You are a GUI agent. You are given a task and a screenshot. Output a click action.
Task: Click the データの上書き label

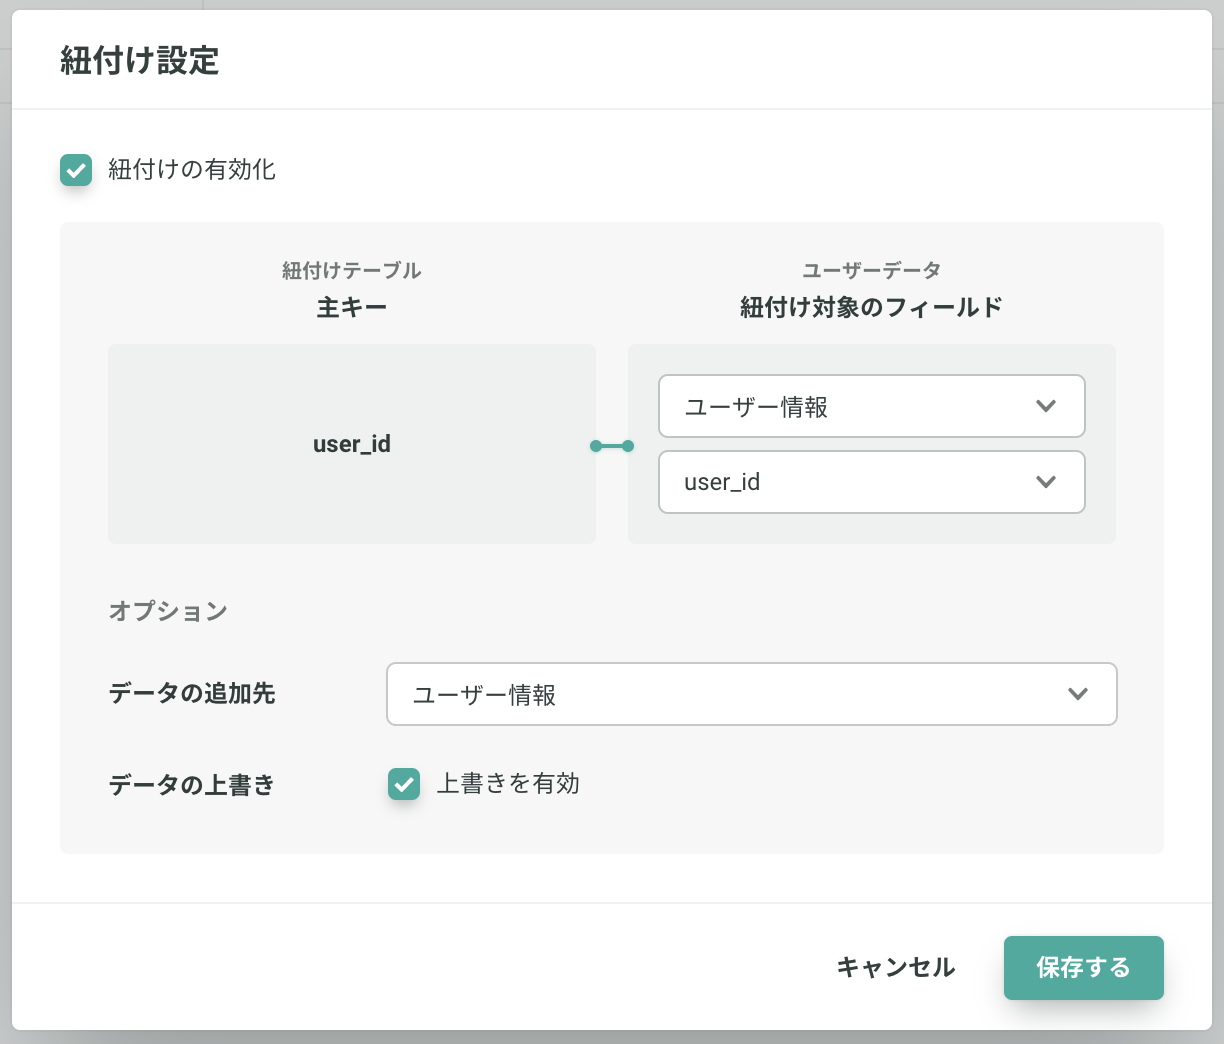coord(192,785)
